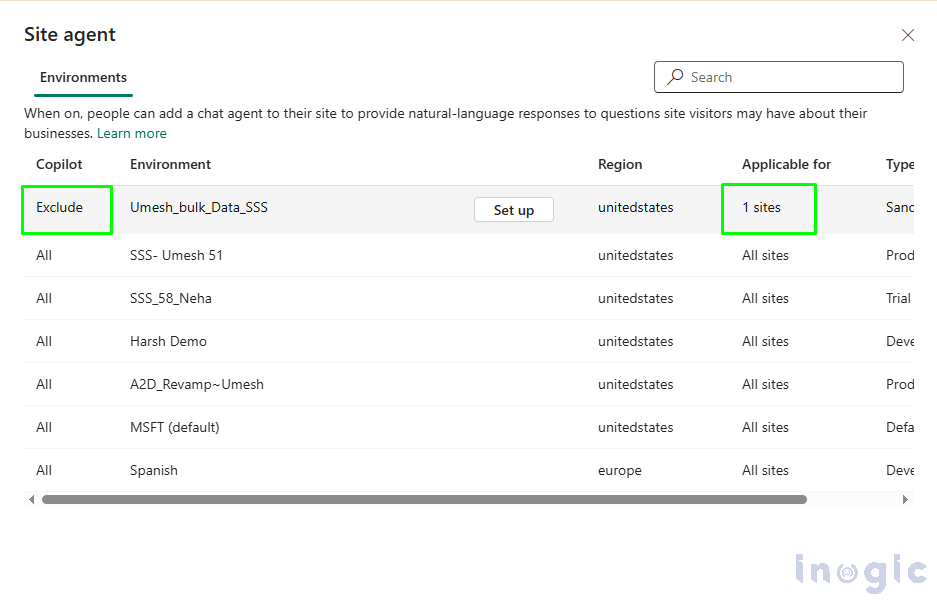Select the MSFT (default) environment

click(x=174, y=427)
